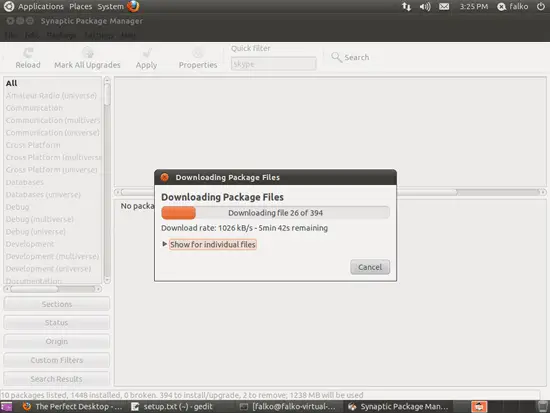The width and height of the screenshot is (550, 413).
Task: Select Communication (universe) section
Action: pyautogui.click(x=53, y=133)
